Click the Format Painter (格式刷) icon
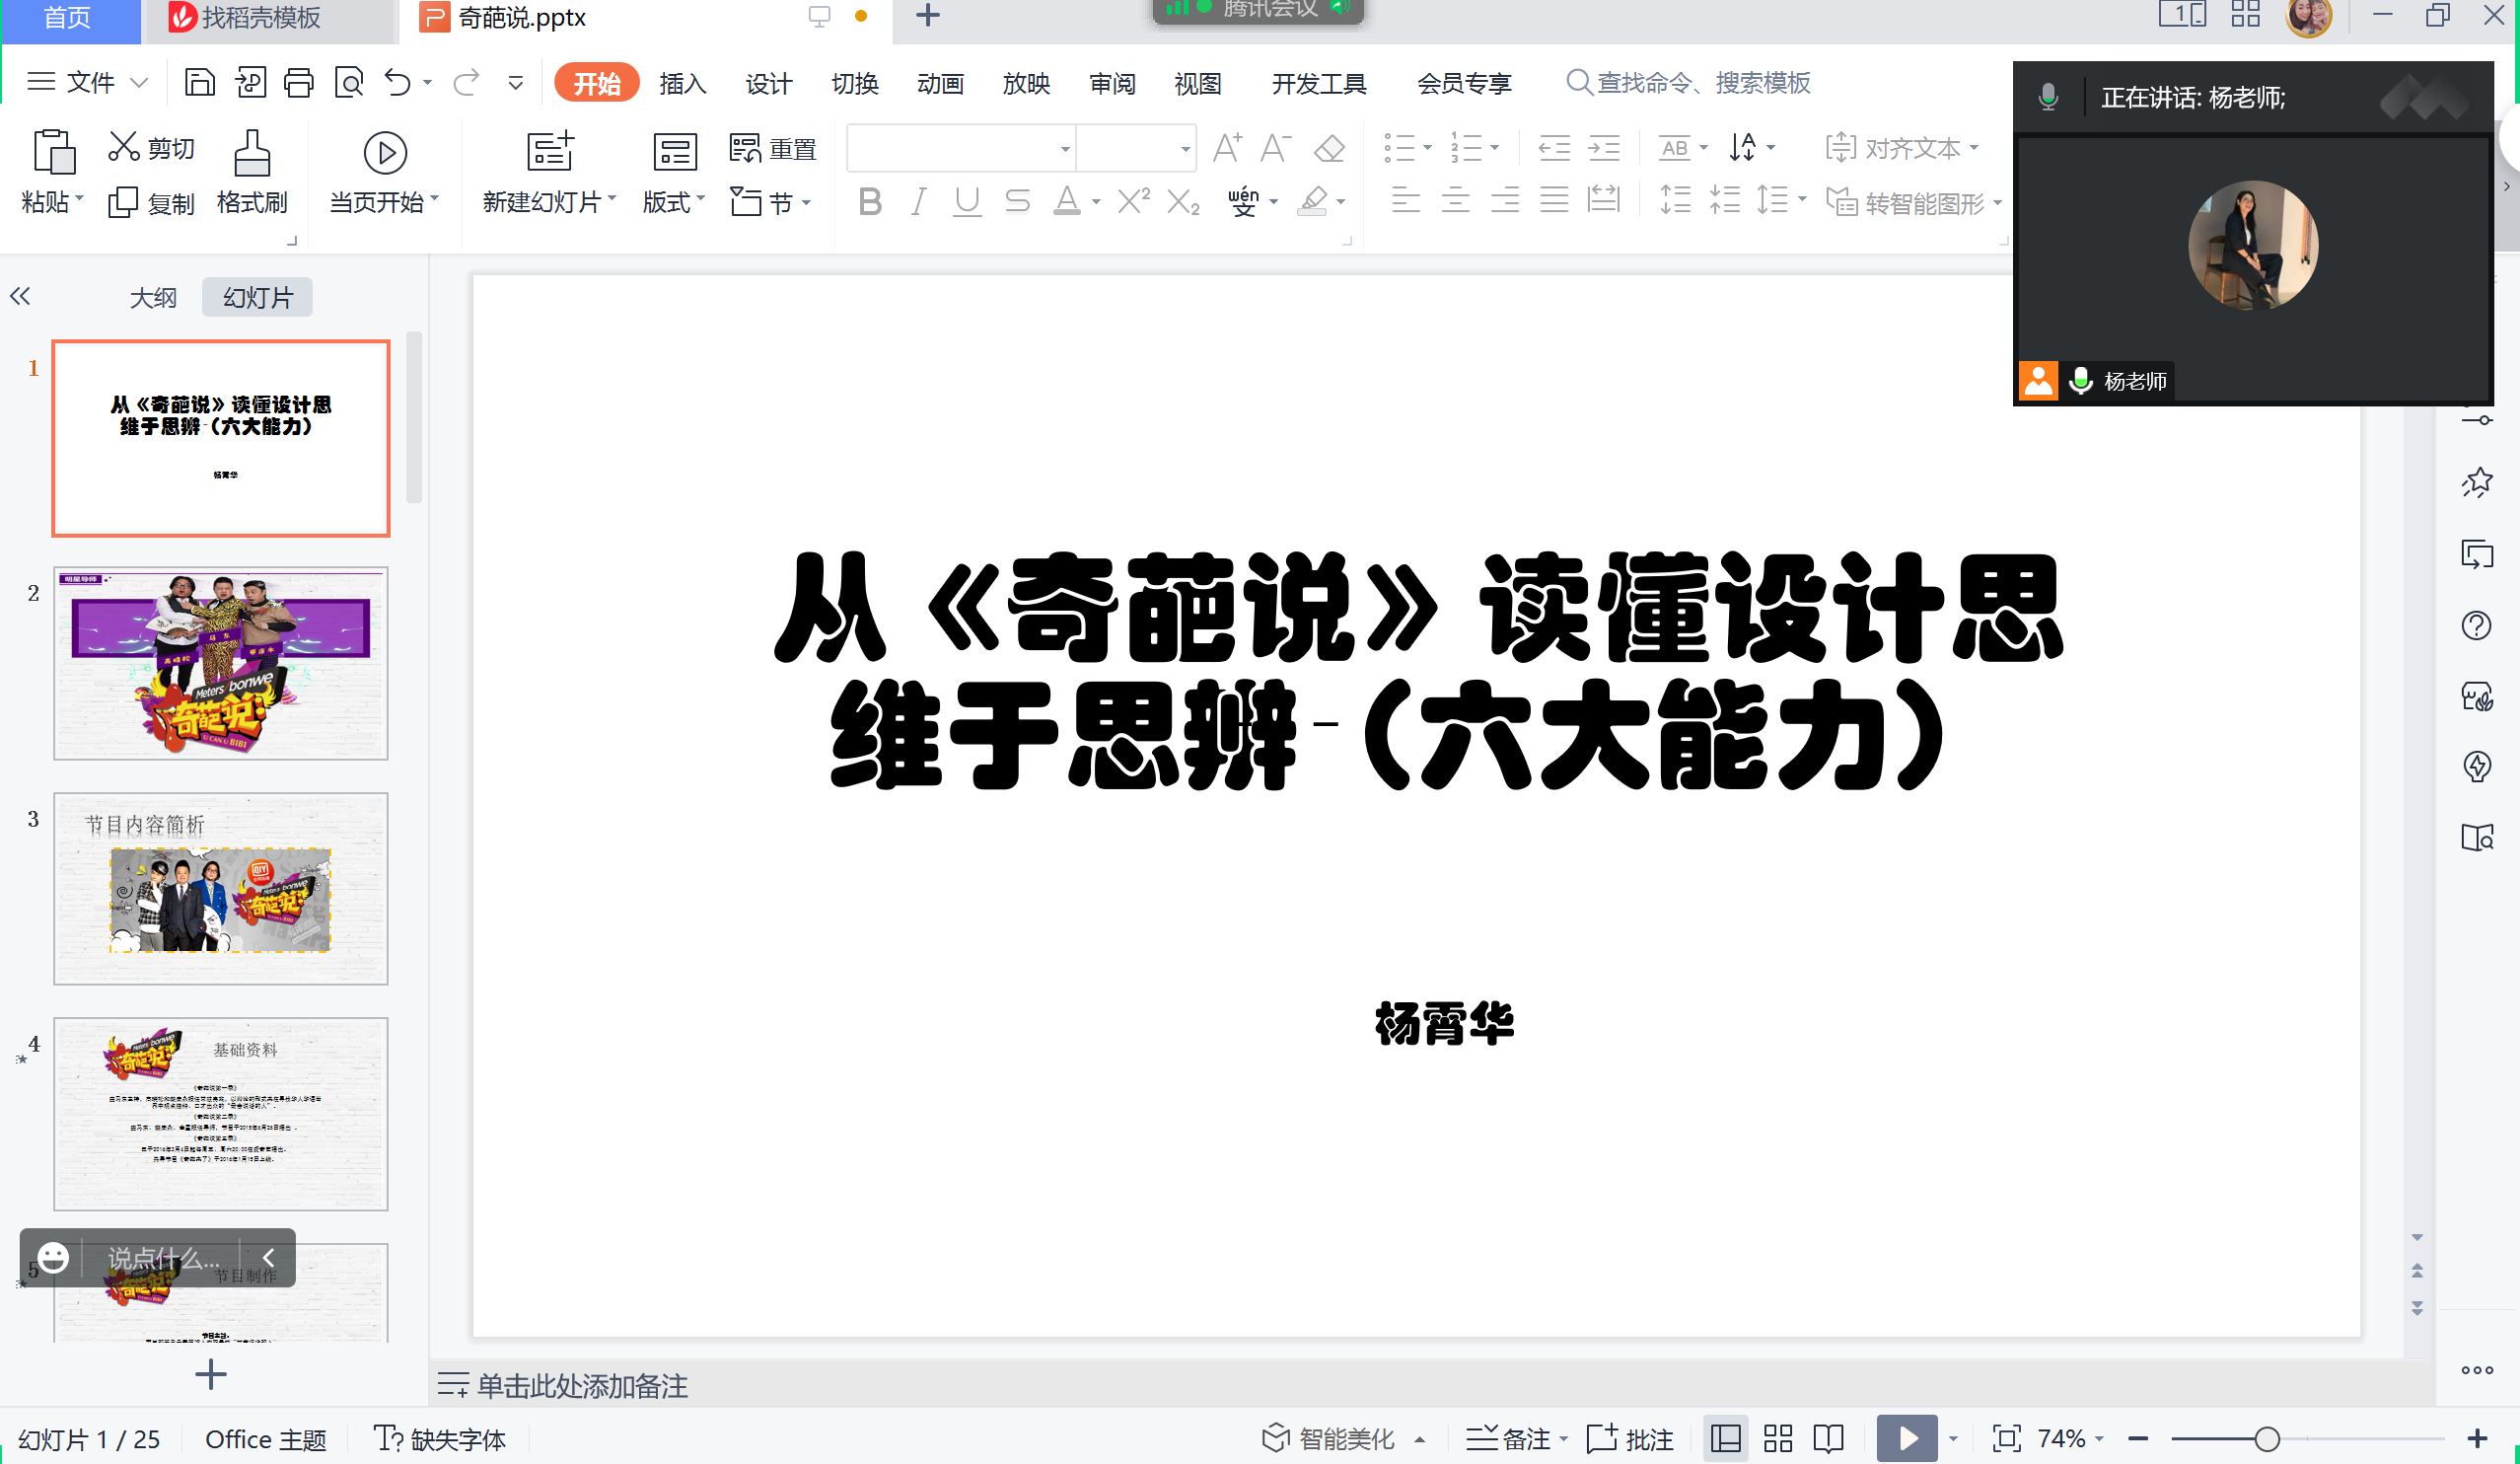The height and width of the screenshot is (1464, 2520). (252, 154)
